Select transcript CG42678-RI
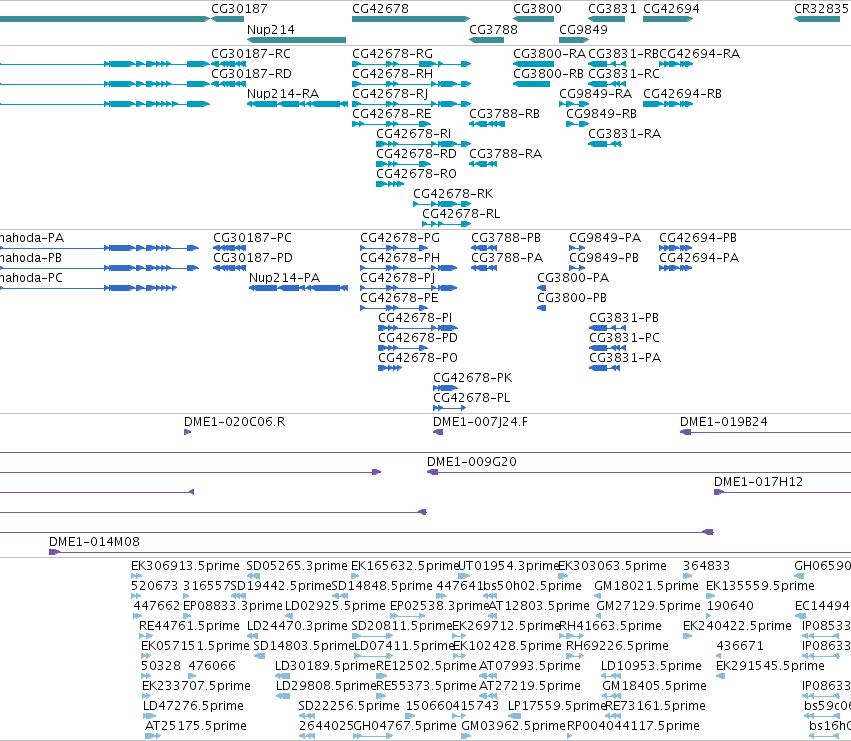This screenshot has width=851, height=741. (x=413, y=134)
